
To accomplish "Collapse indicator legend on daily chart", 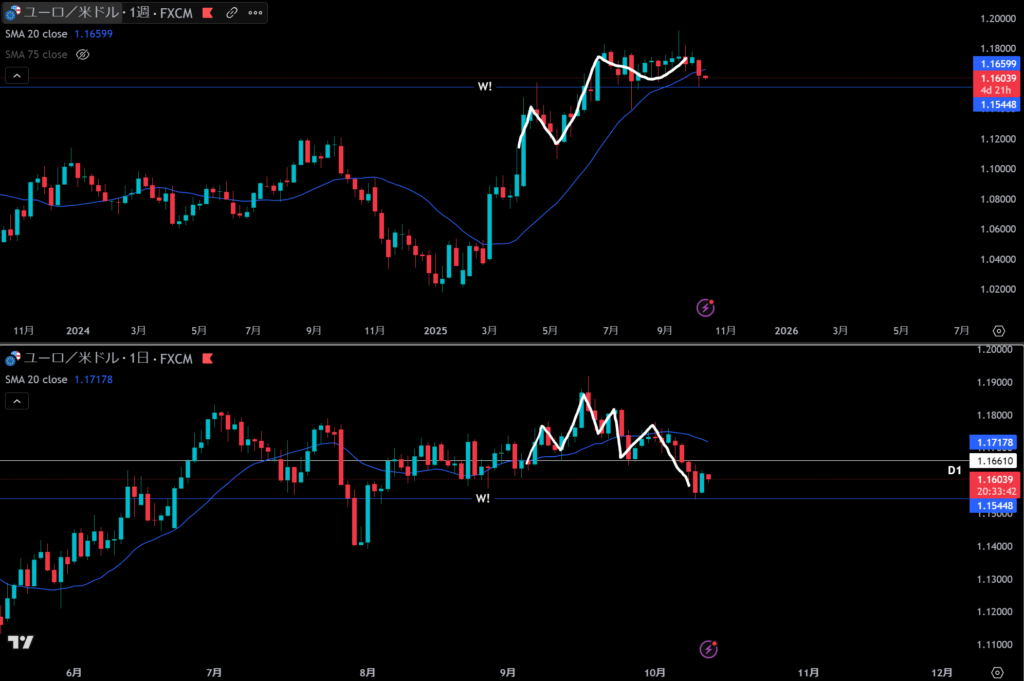I will pos(17,400).
